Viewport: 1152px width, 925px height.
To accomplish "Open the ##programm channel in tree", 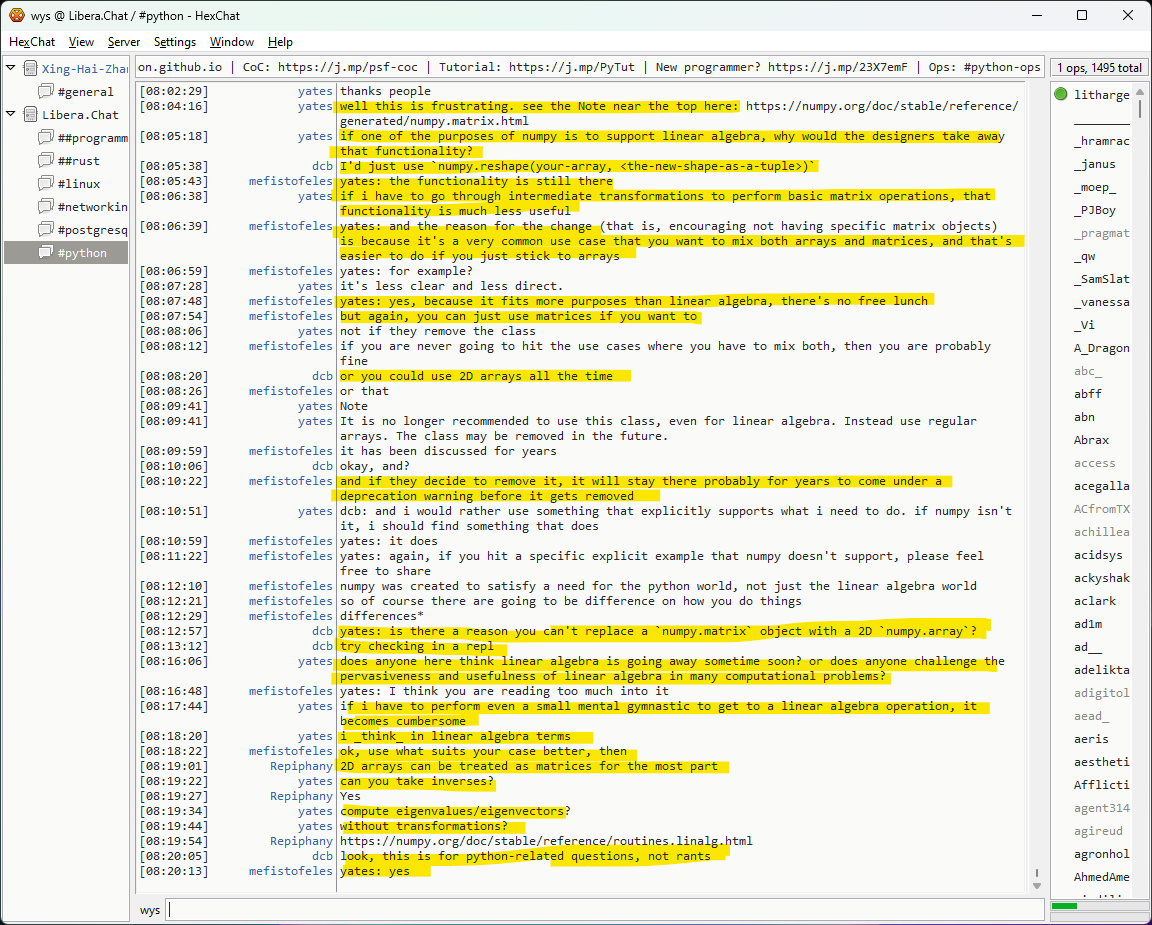I will tap(92, 138).
